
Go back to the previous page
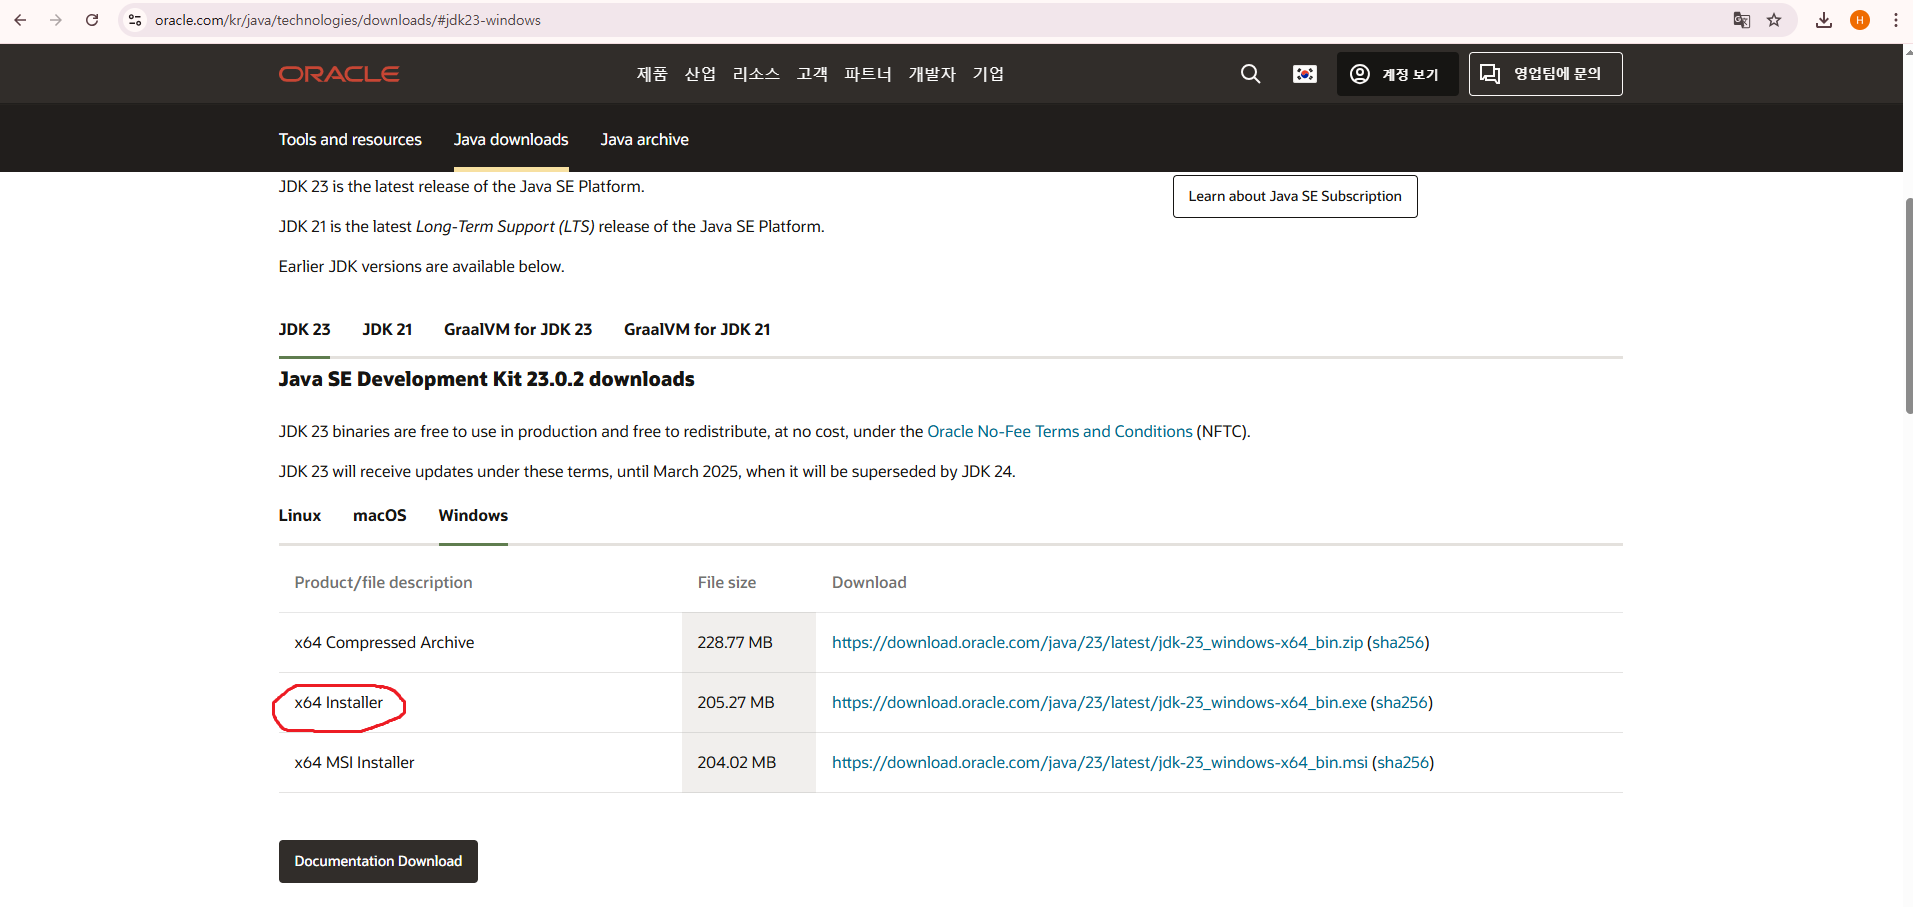coord(20,20)
